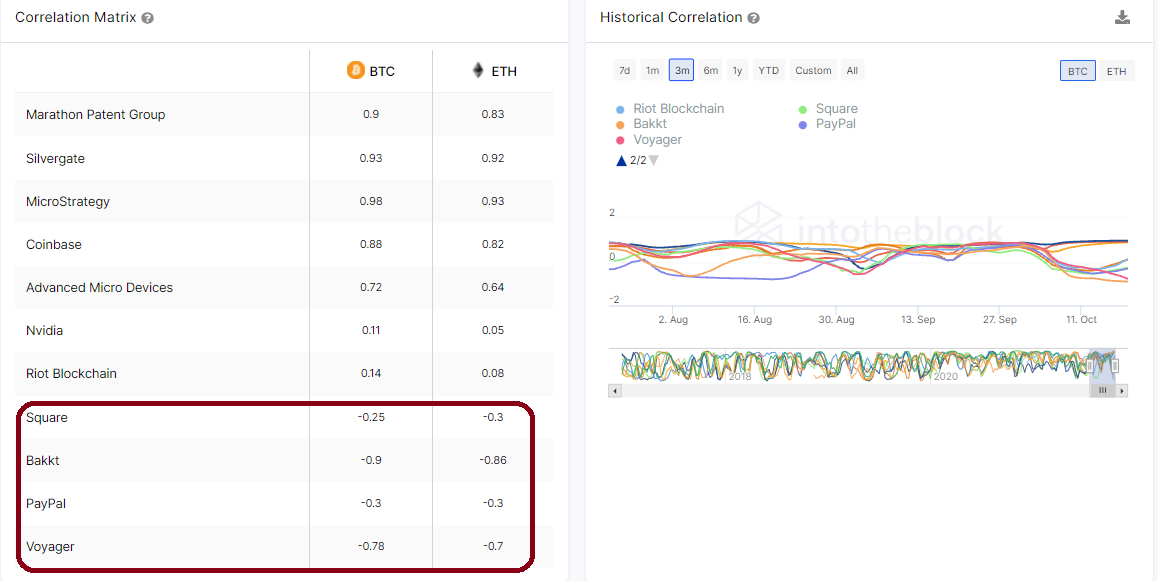Click the Voyager row label in the matrix
Viewport: 1158px width, 581px height.
click(x=50, y=546)
